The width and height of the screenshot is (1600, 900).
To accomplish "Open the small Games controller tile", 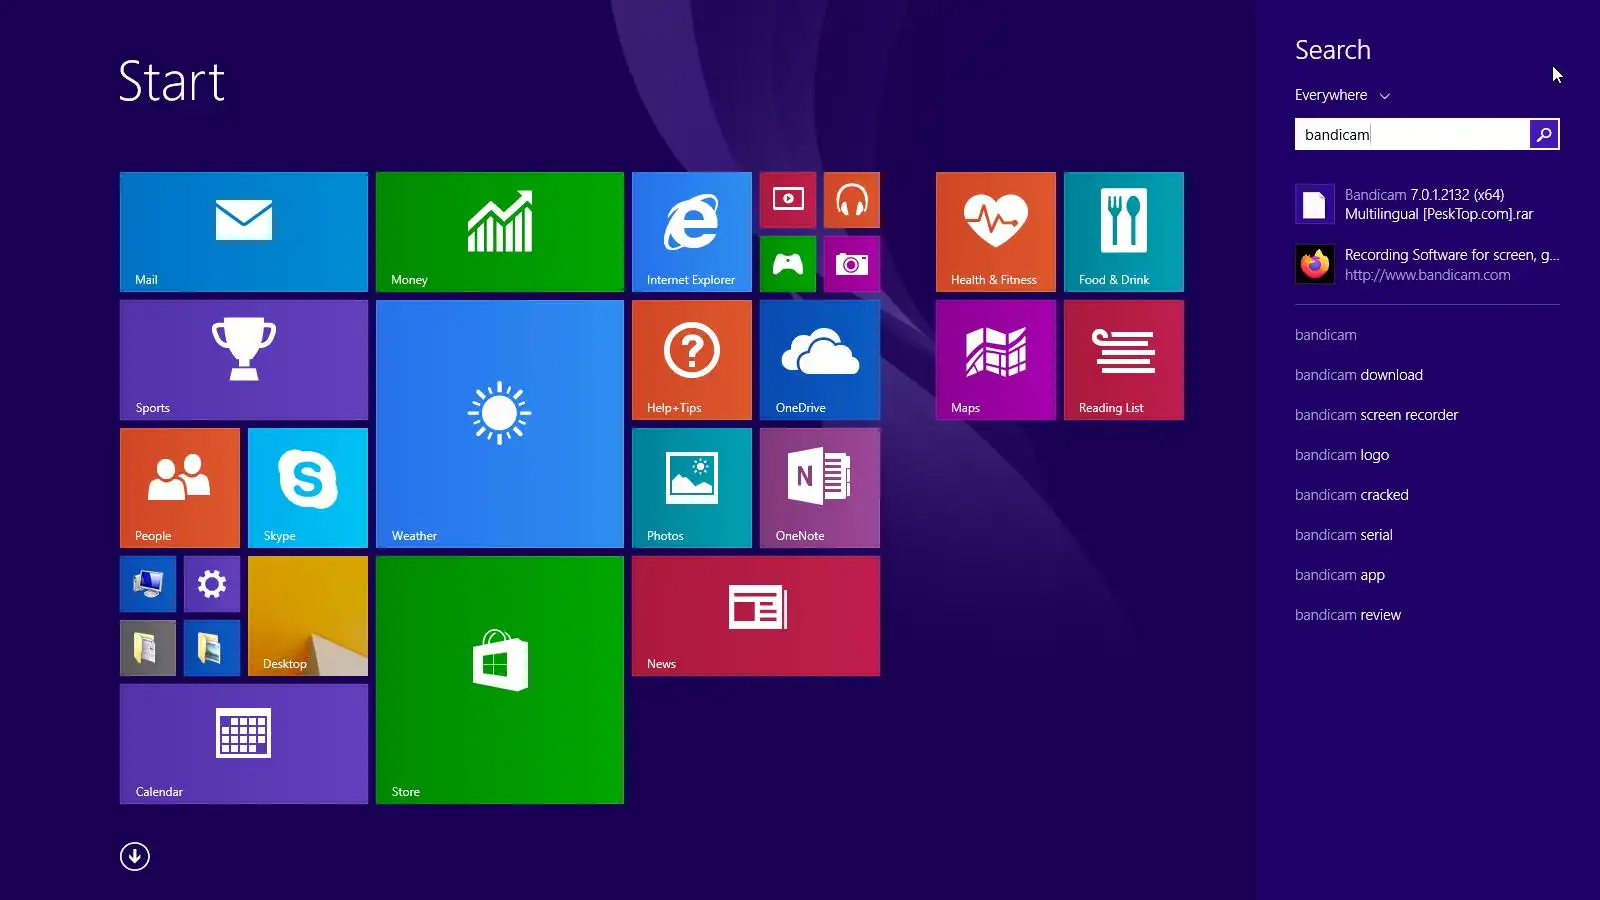I will tap(788, 264).
